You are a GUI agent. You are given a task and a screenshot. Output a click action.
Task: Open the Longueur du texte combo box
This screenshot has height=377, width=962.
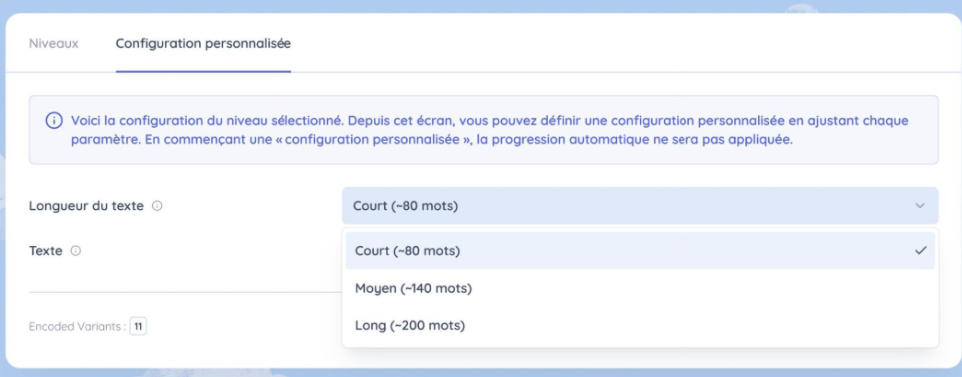640,206
